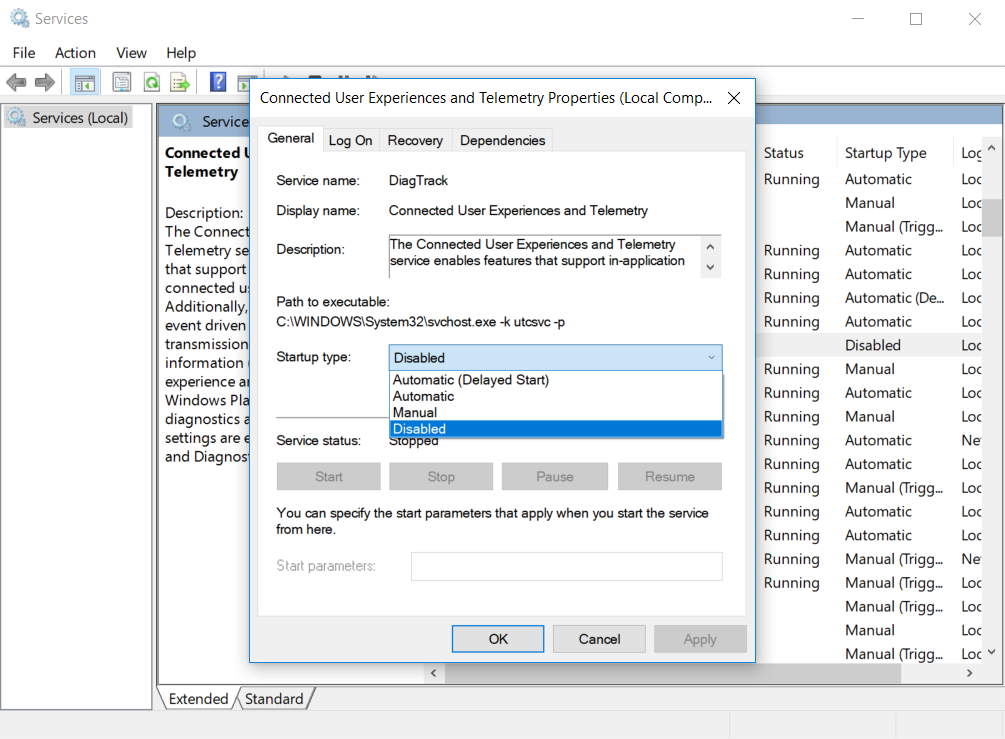Click the Automatic (De... startup type cell
Viewport: 1005px width, 739px height.
[894, 297]
